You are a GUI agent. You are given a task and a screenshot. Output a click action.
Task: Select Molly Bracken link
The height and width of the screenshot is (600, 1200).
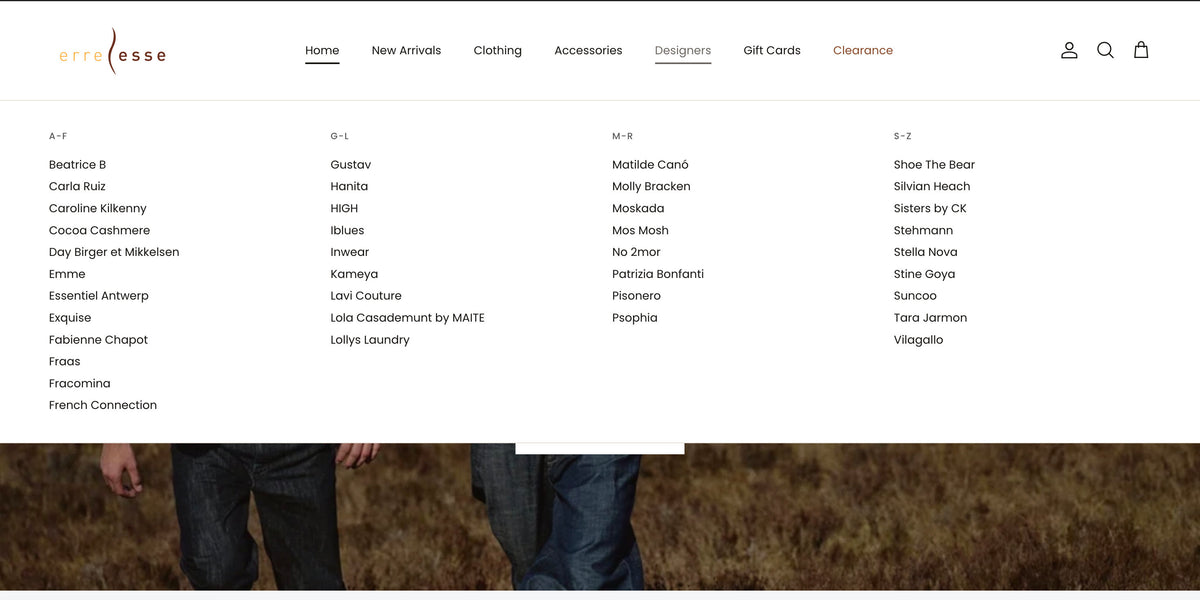click(651, 186)
